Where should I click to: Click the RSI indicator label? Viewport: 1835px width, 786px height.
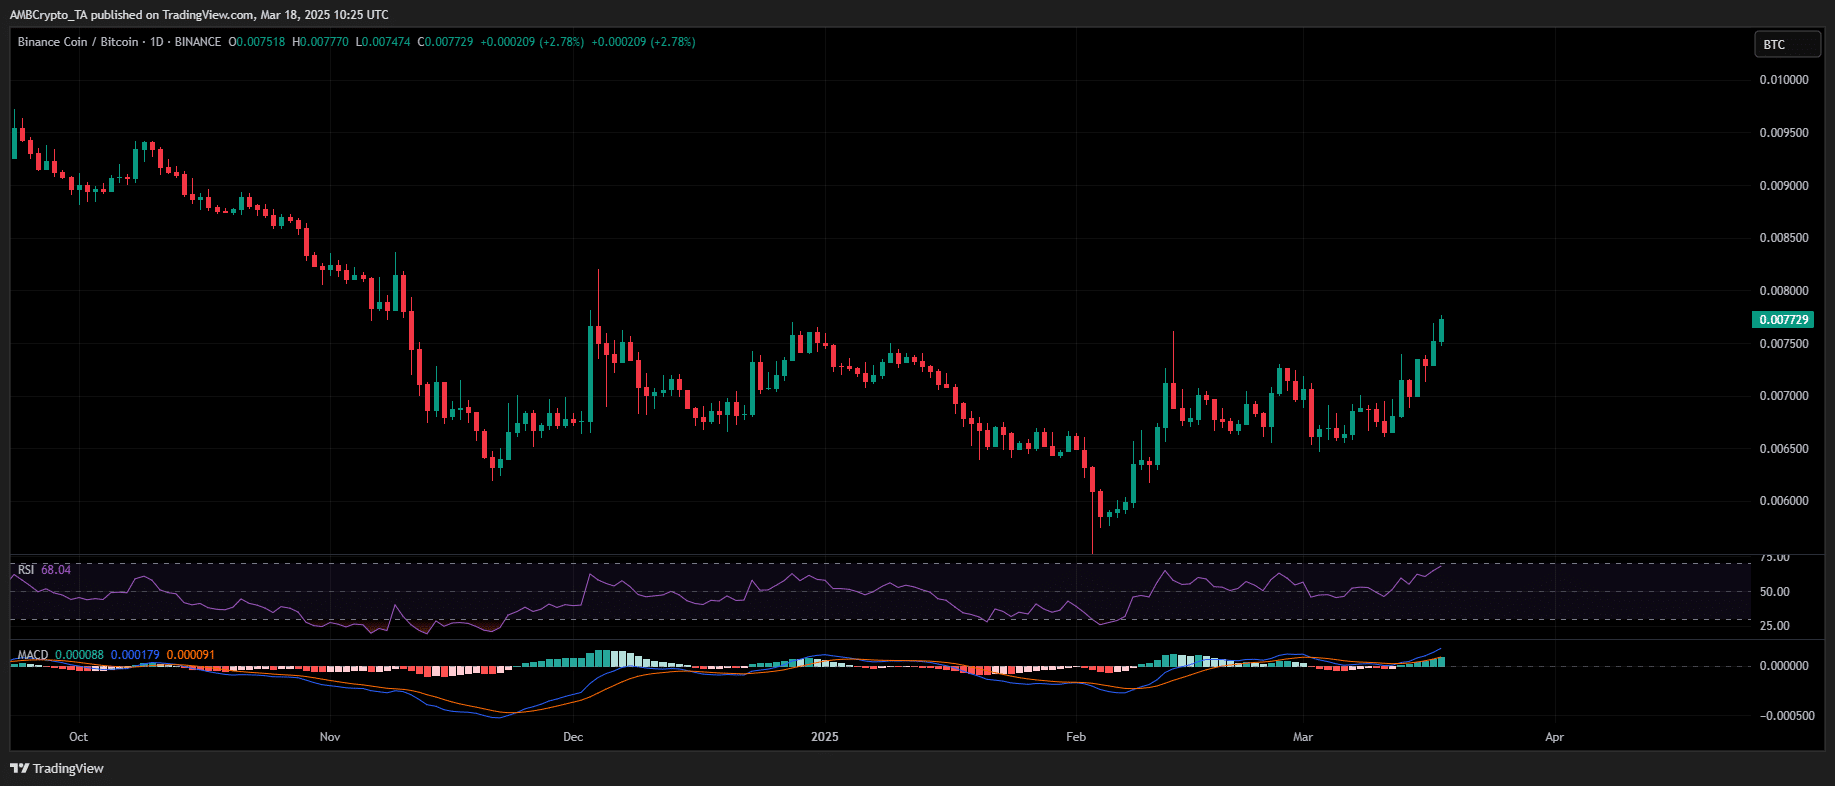pyautogui.click(x=26, y=570)
